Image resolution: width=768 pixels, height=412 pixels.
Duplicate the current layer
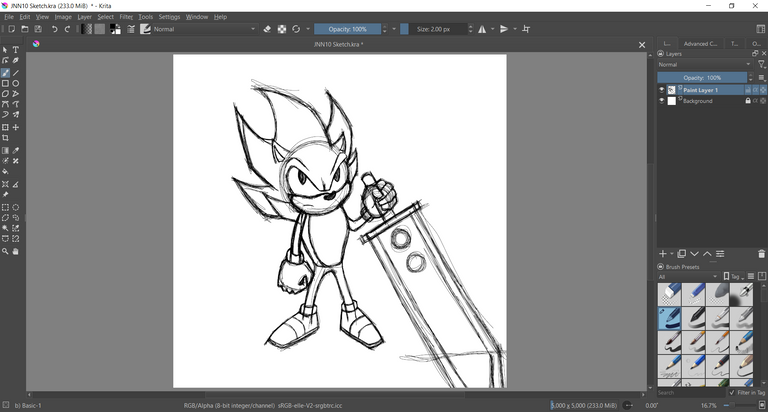coord(681,254)
